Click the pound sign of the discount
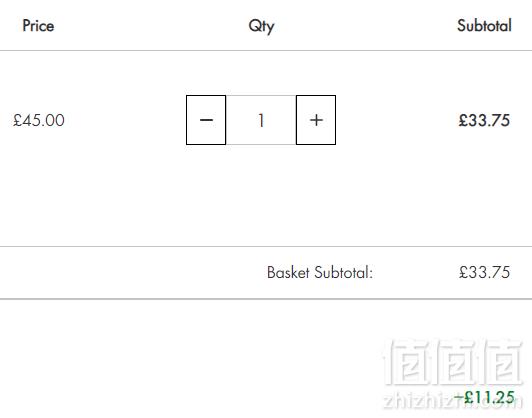Image resolution: width=532 pixels, height=418 pixels. click(469, 397)
